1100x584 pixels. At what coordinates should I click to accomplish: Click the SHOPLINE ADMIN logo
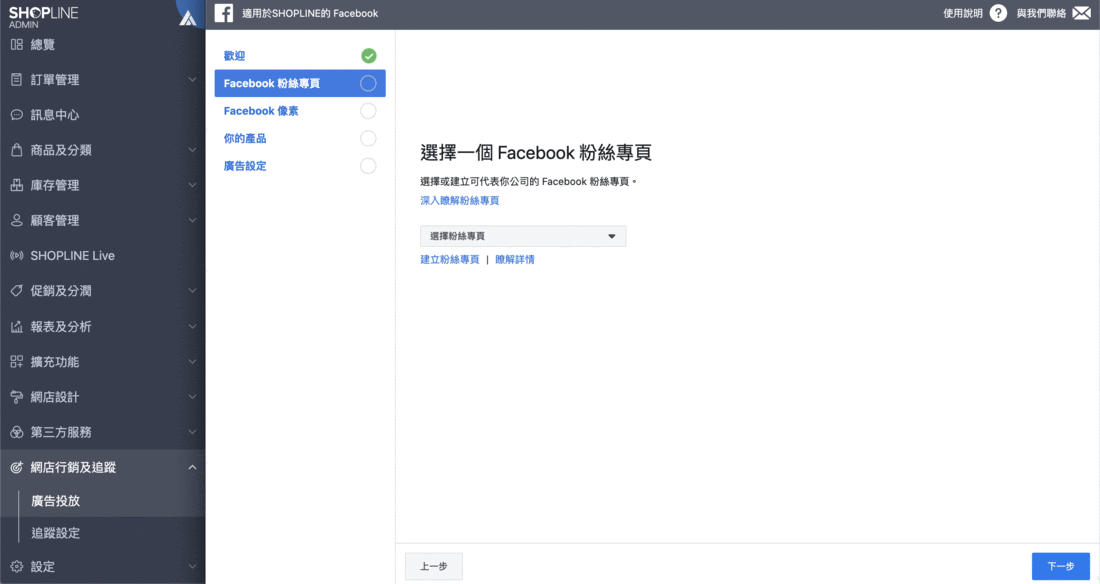click(43, 17)
